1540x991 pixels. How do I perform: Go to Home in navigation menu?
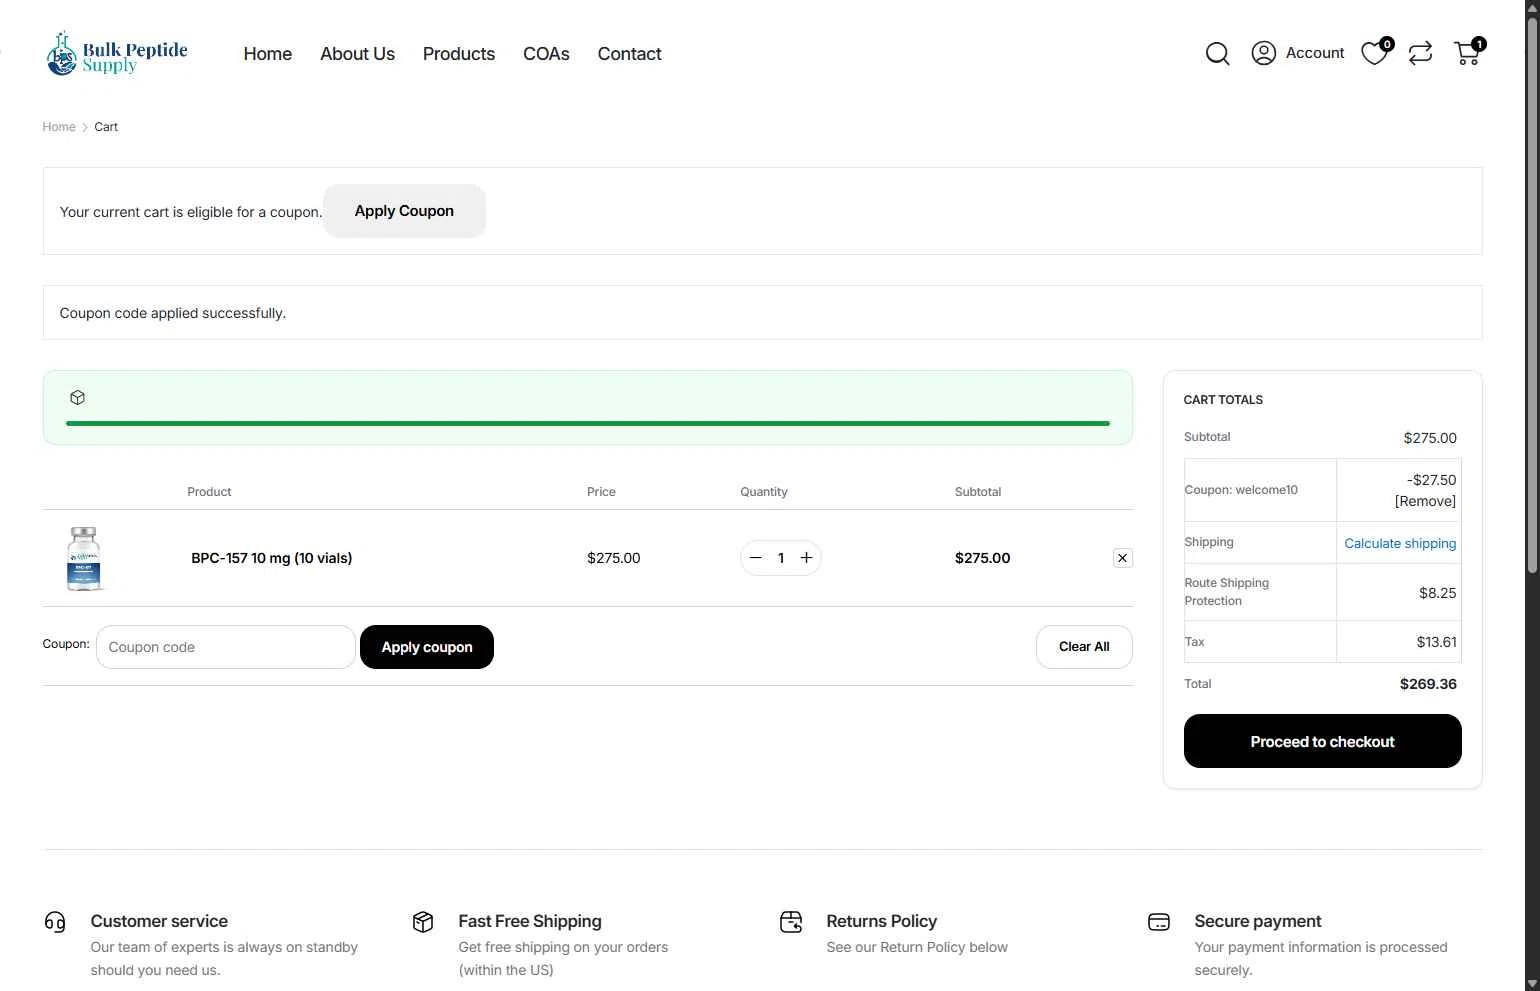268,54
